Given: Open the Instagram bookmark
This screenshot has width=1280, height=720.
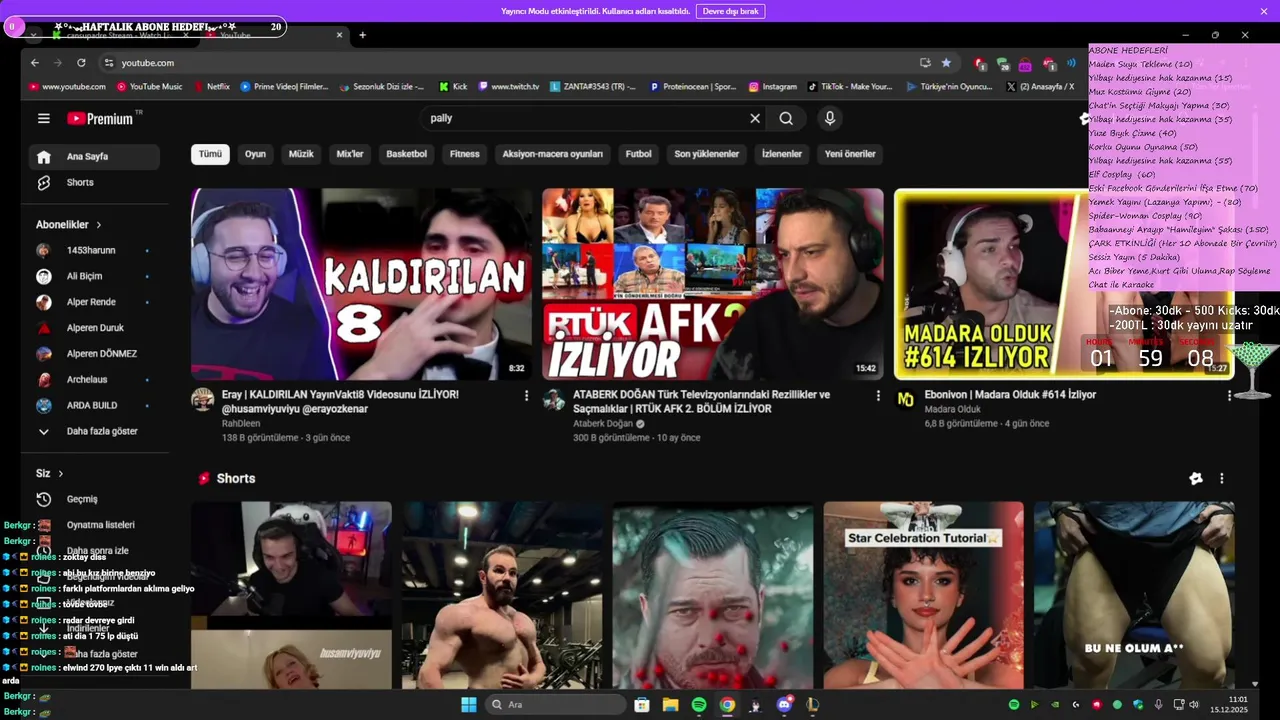Looking at the screenshot, I should coord(772,87).
